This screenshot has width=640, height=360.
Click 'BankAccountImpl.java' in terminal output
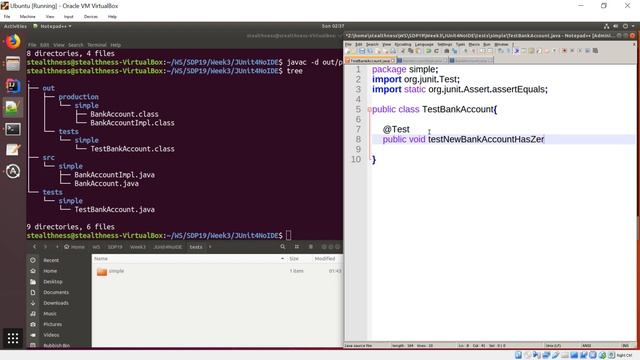pos(114,175)
